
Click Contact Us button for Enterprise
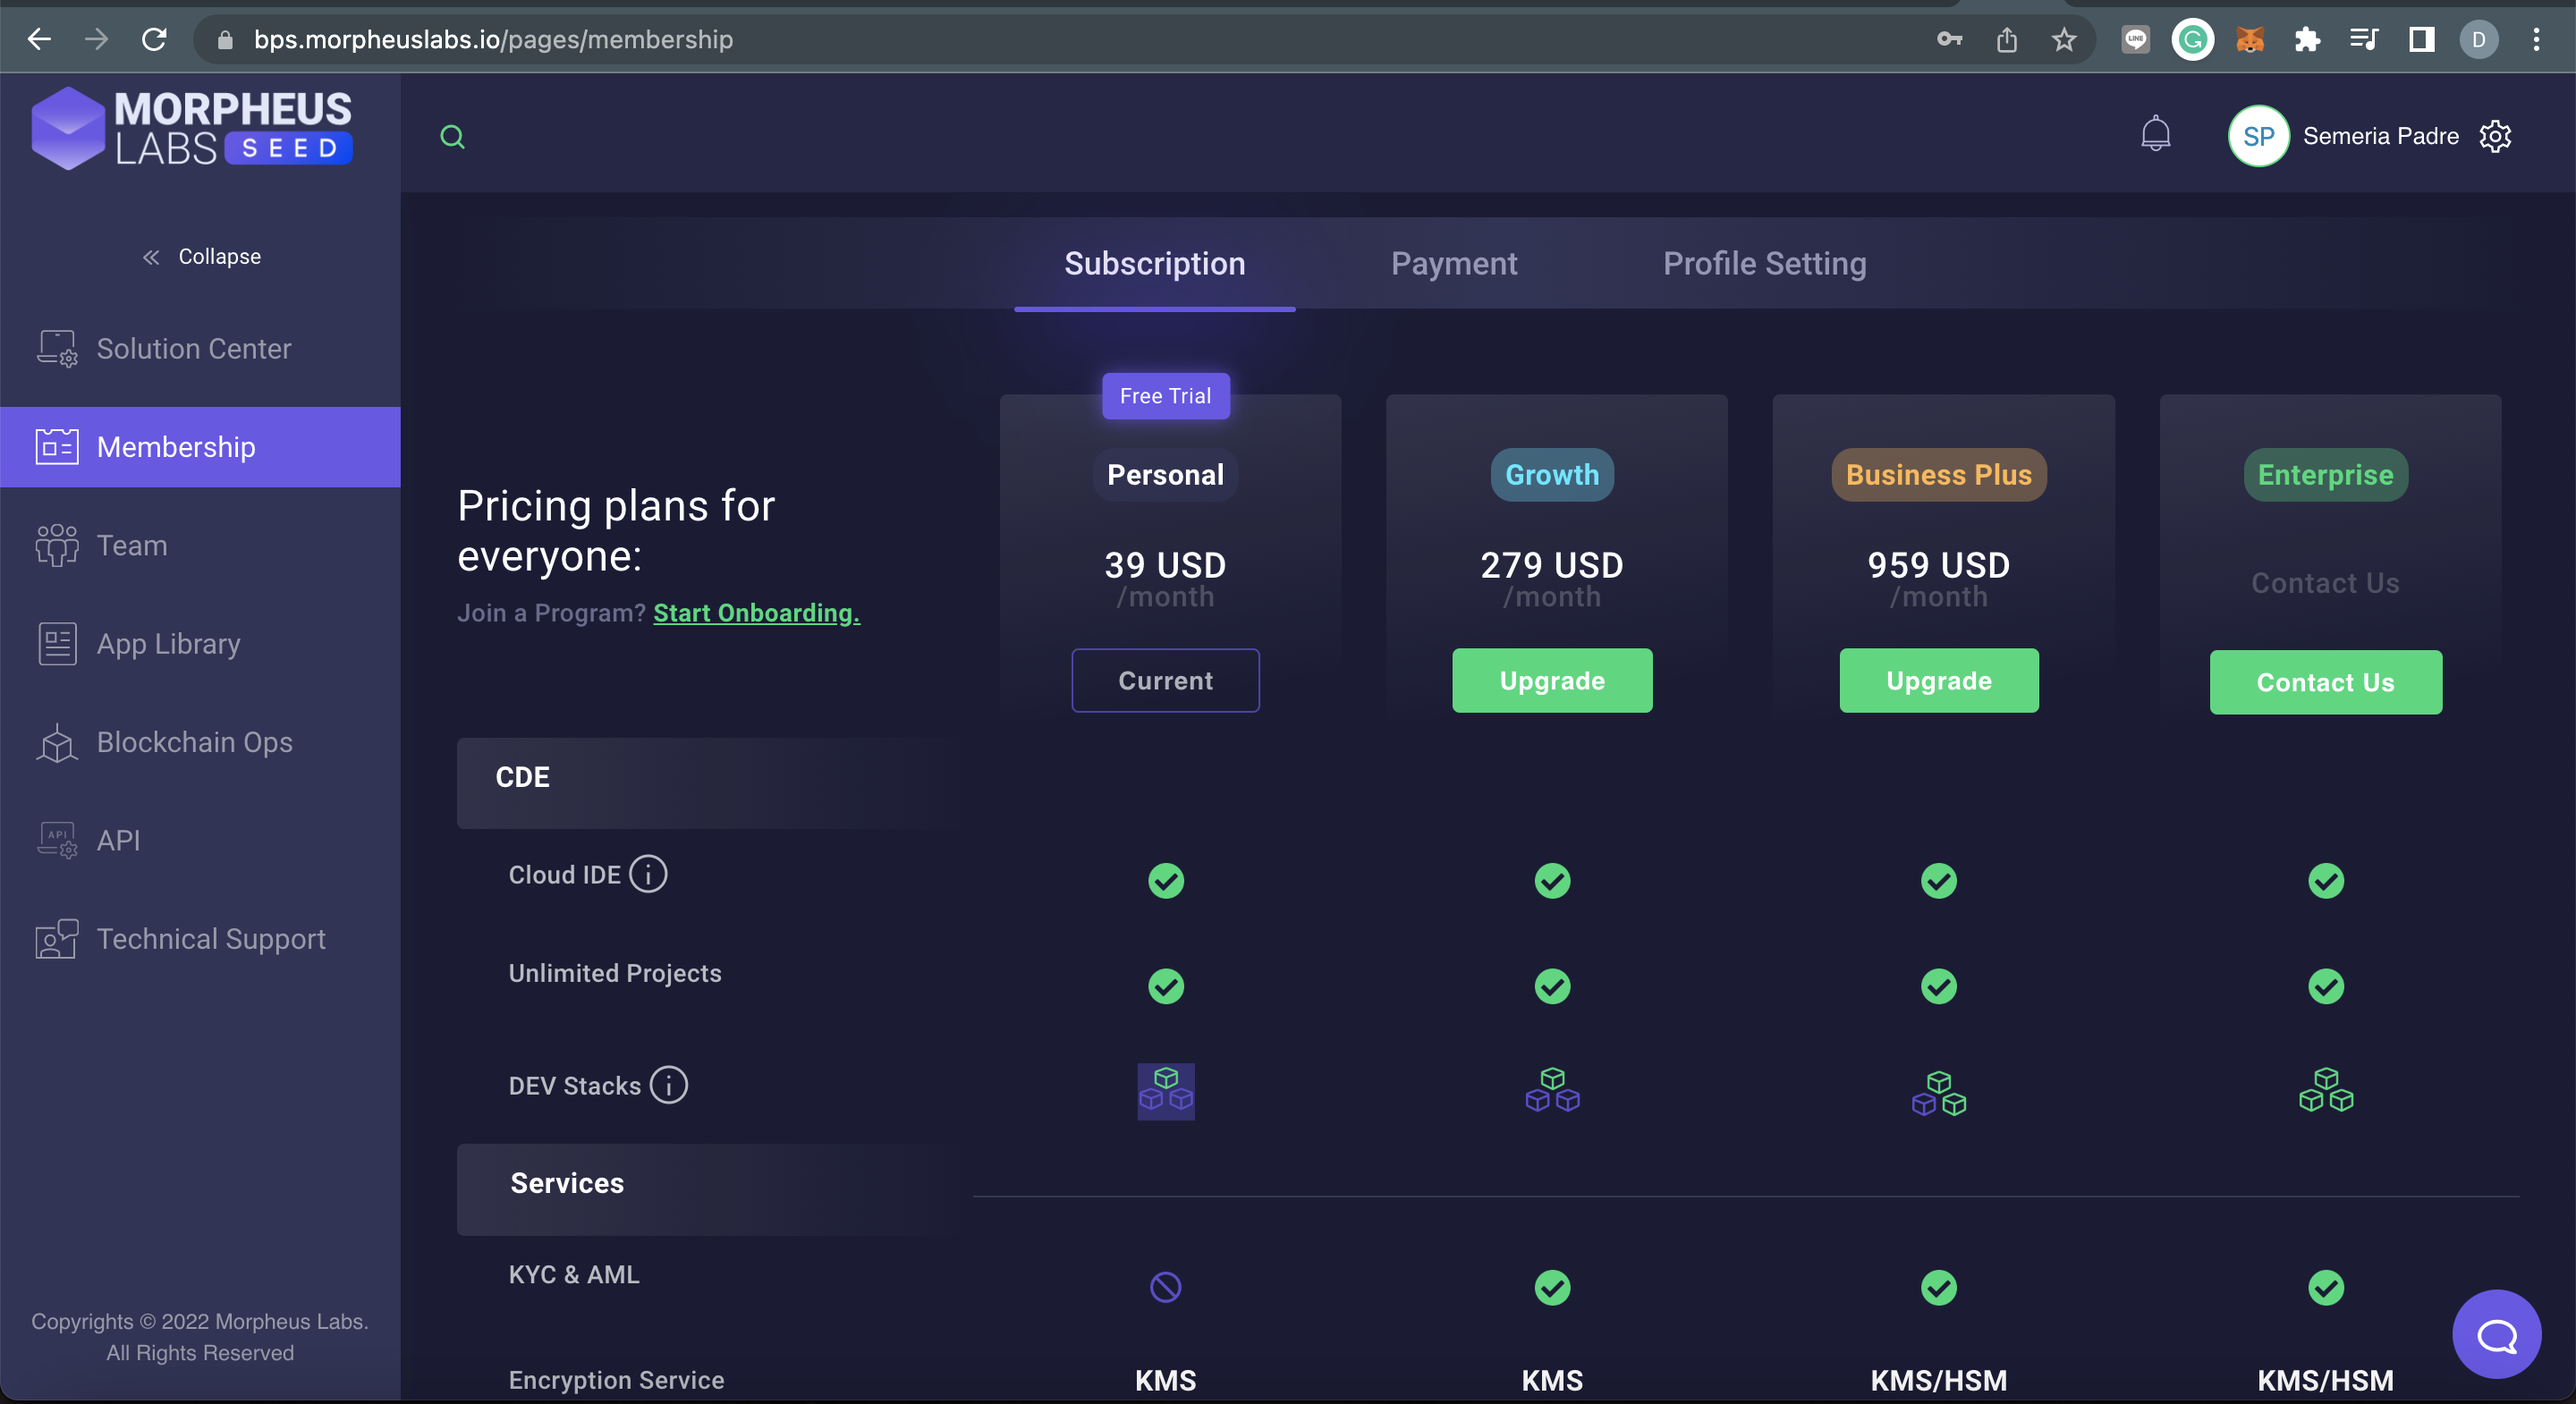tap(2325, 683)
